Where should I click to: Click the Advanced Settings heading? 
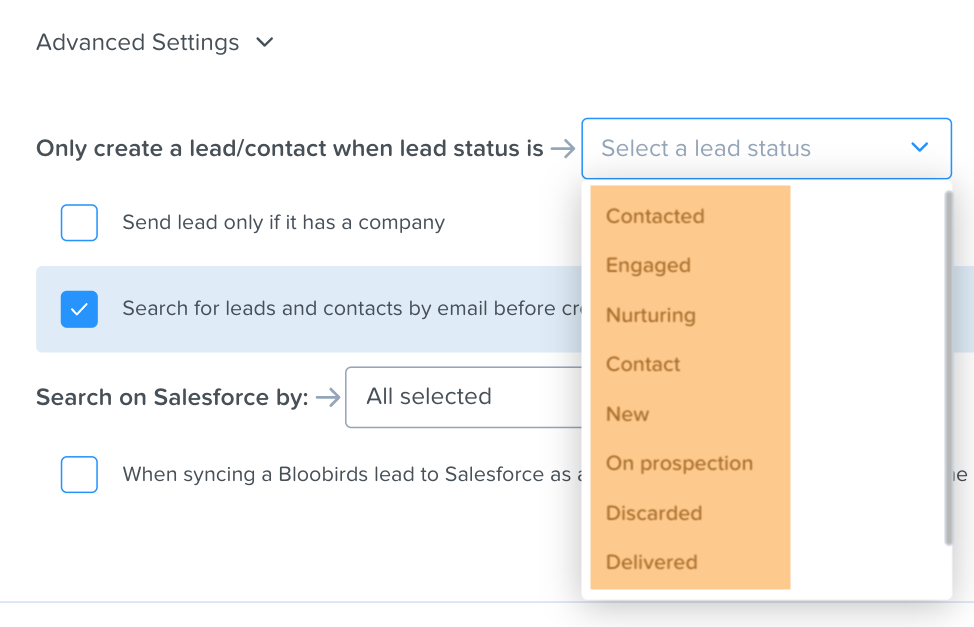[137, 42]
